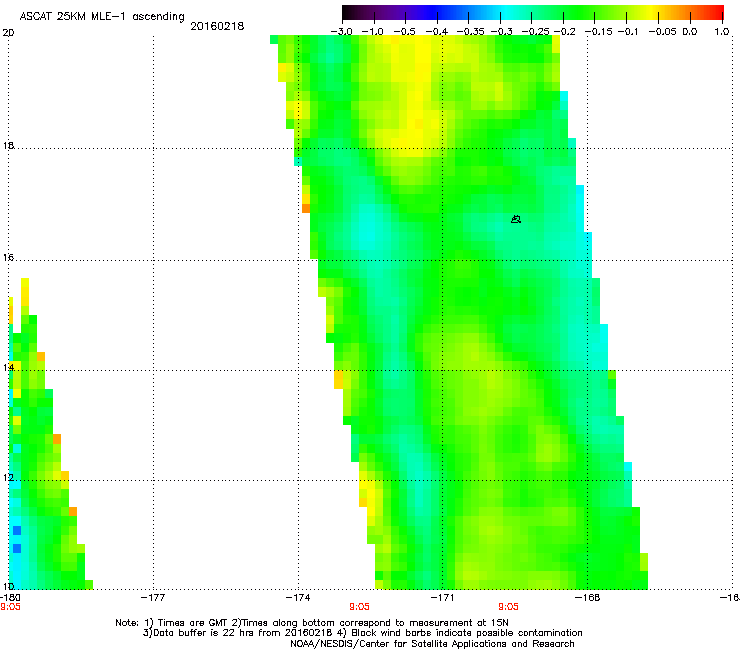The width and height of the screenshot is (740, 650).
Task: Click the latitude 18 axis label
Action: [8, 145]
